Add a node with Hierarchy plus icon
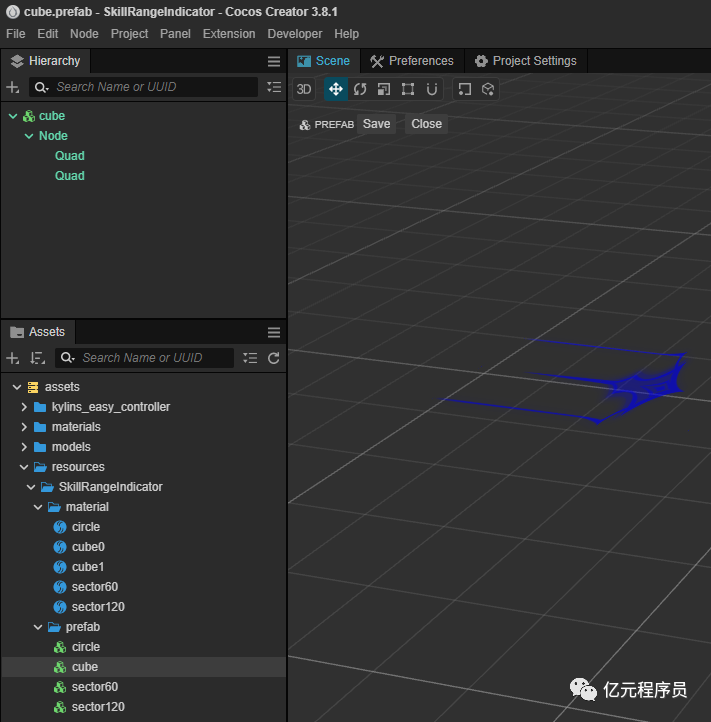 click(13, 87)
